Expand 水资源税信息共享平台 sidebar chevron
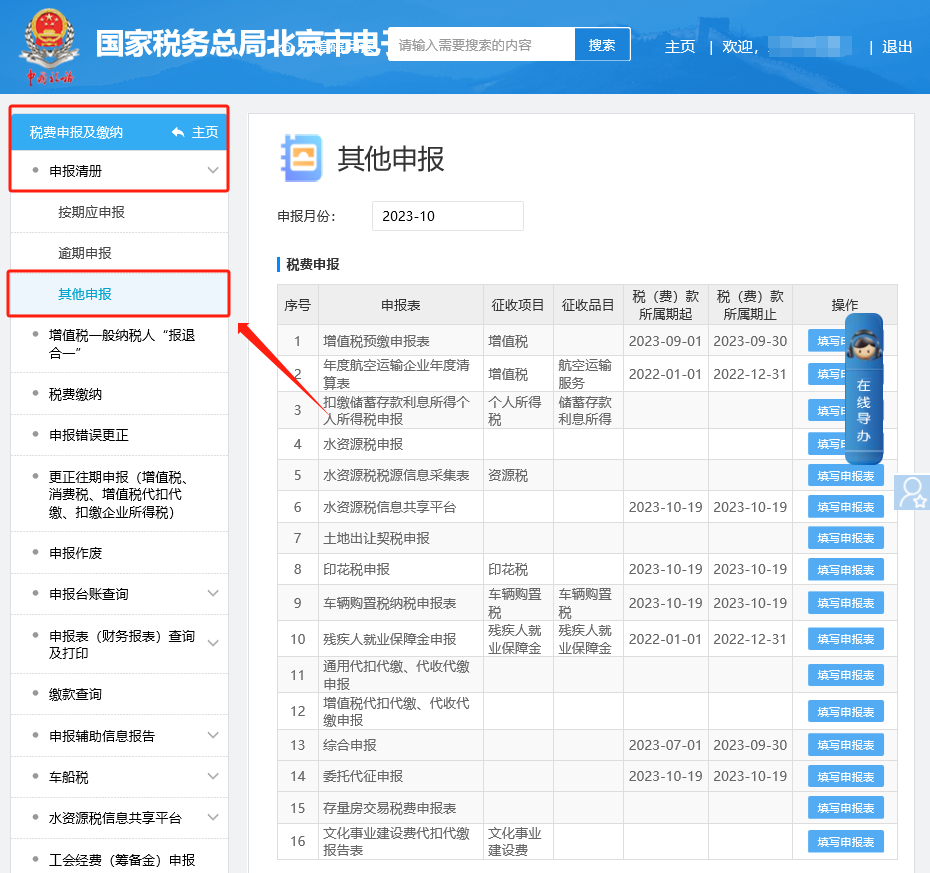 coord(213,818)
